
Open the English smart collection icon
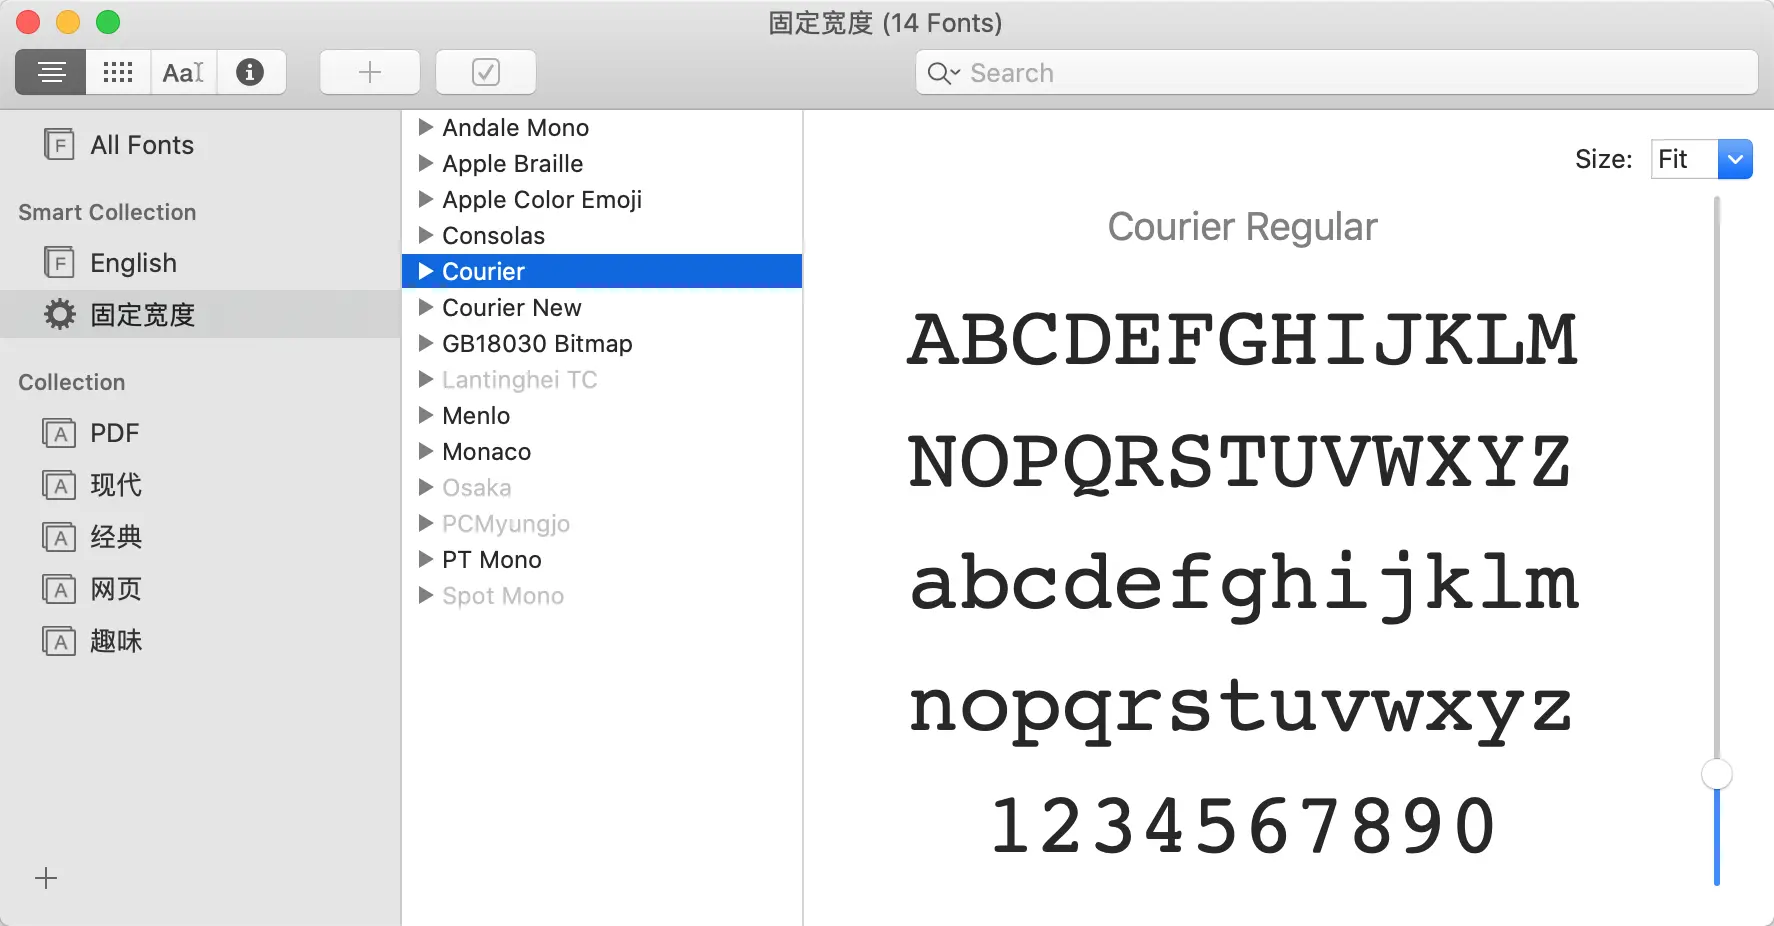point(59,263)
